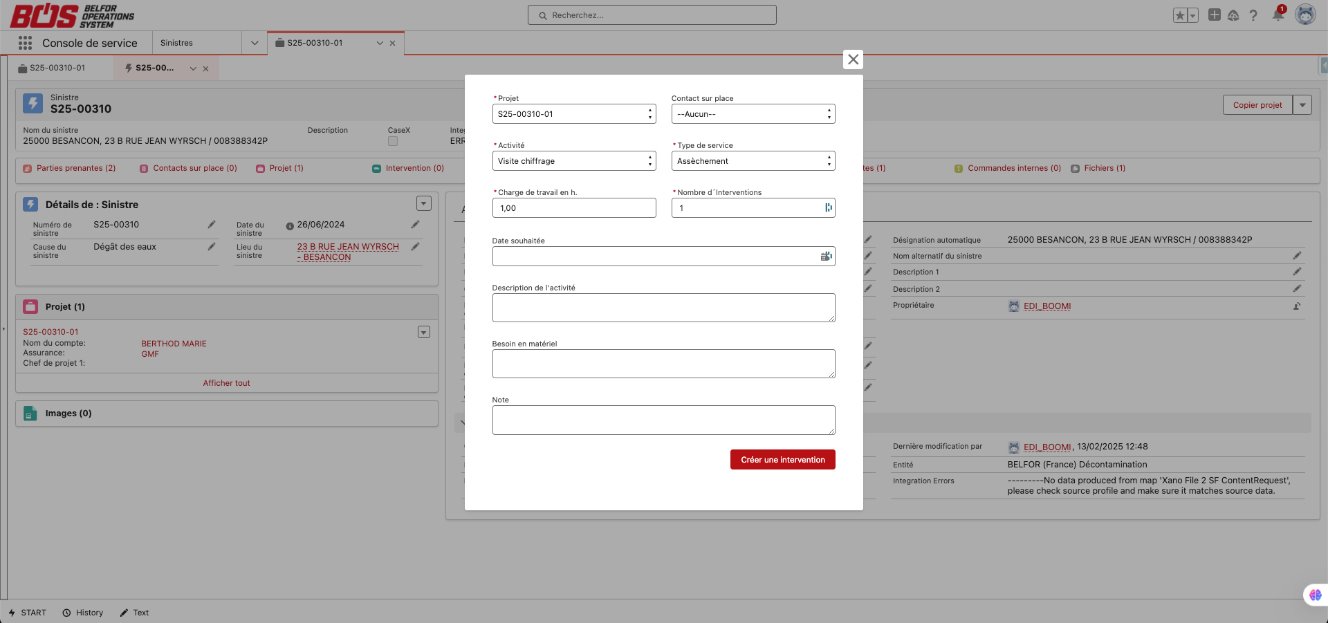Open the user profile avatar

1305,15
